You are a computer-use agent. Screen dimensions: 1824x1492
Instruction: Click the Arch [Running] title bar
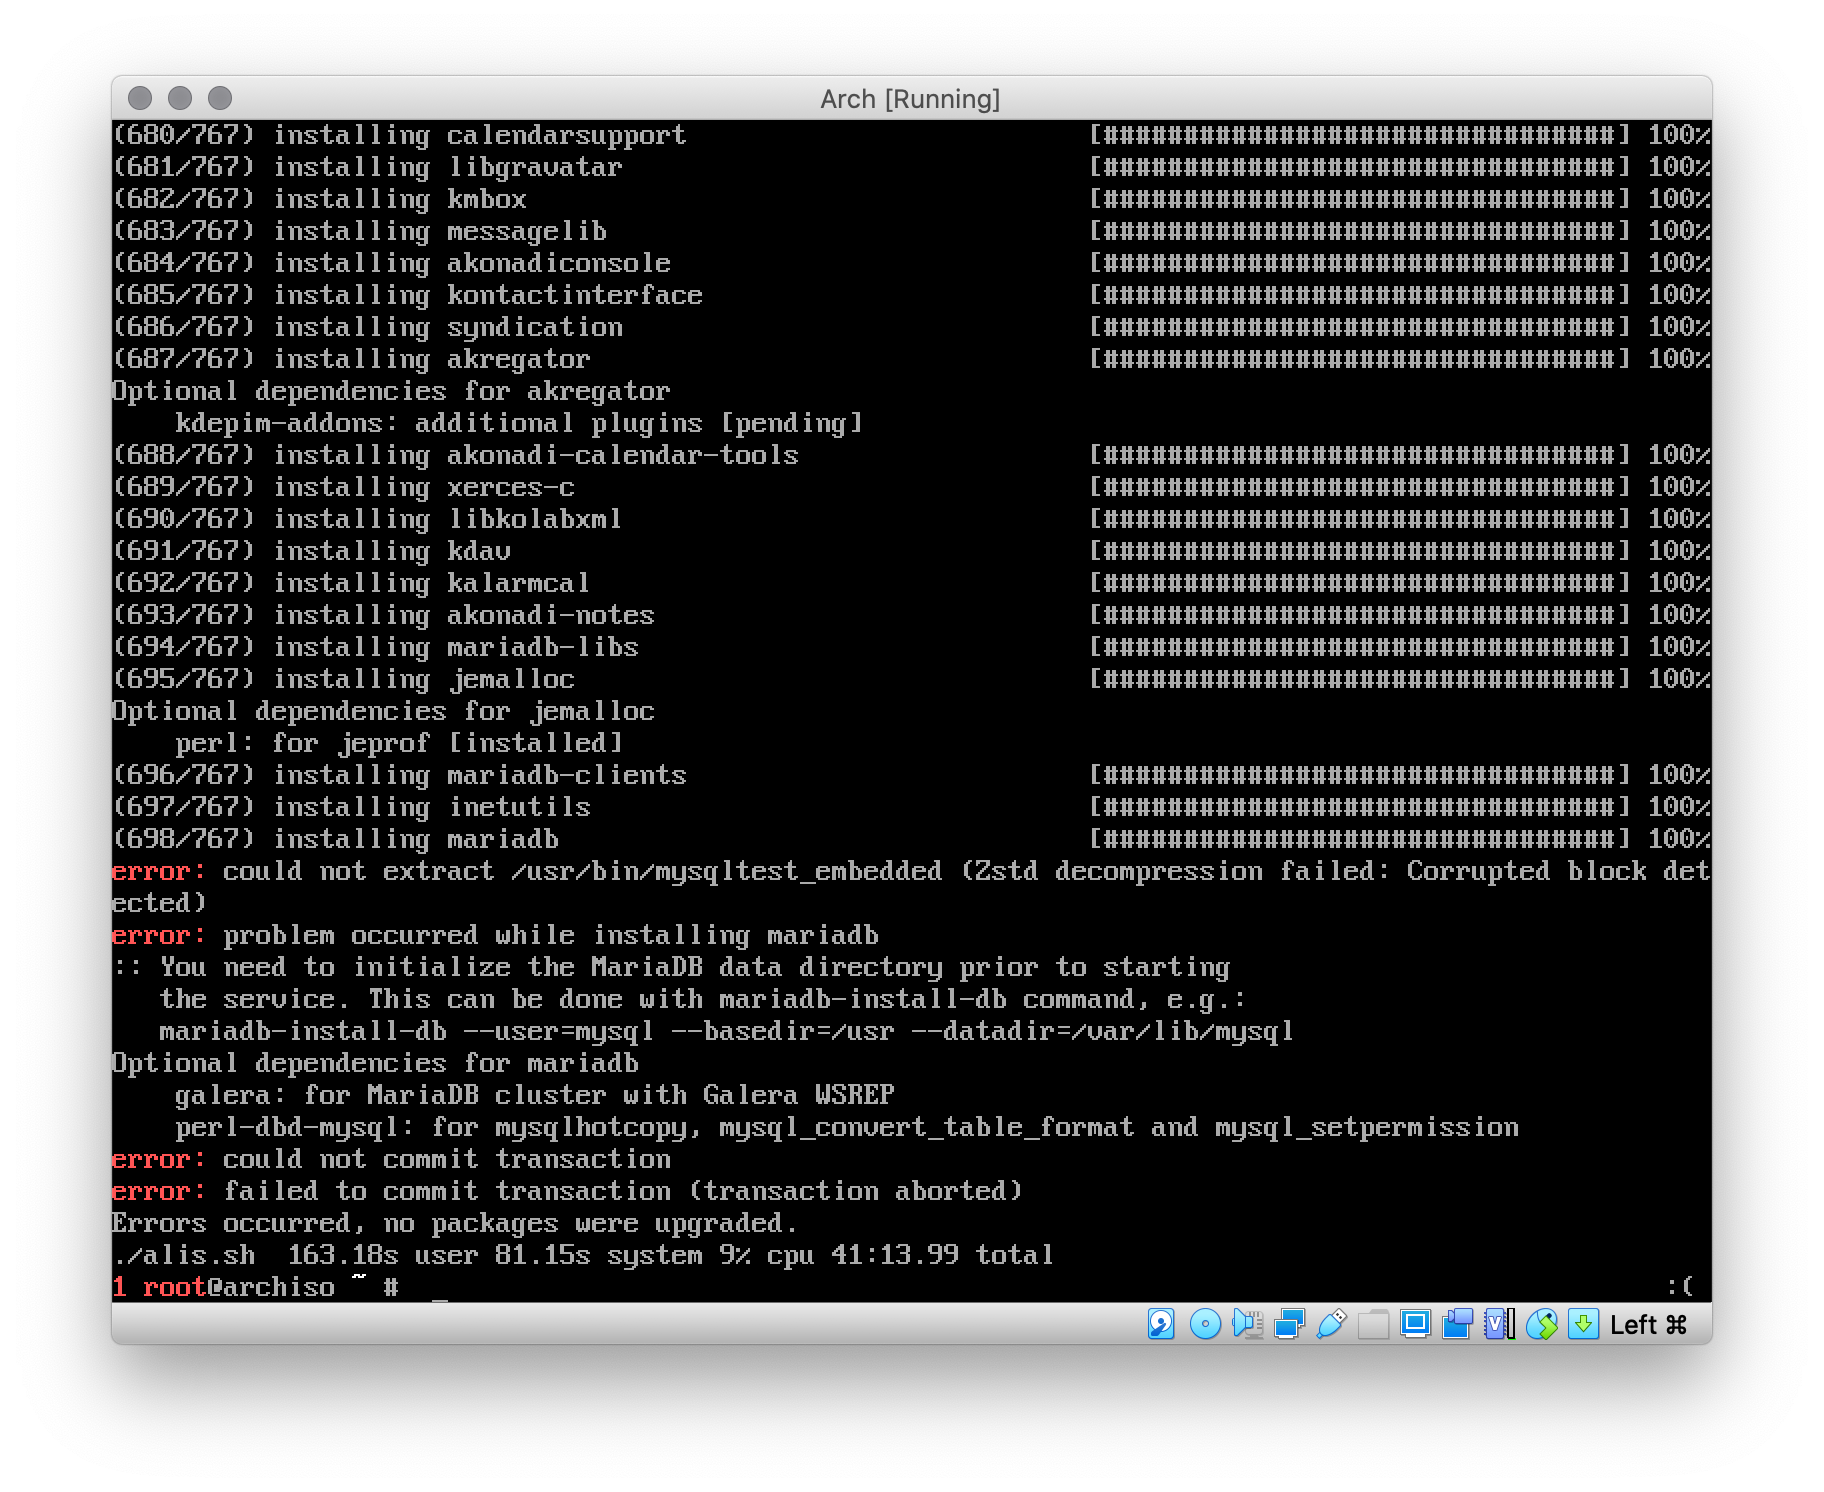(910, 98)
